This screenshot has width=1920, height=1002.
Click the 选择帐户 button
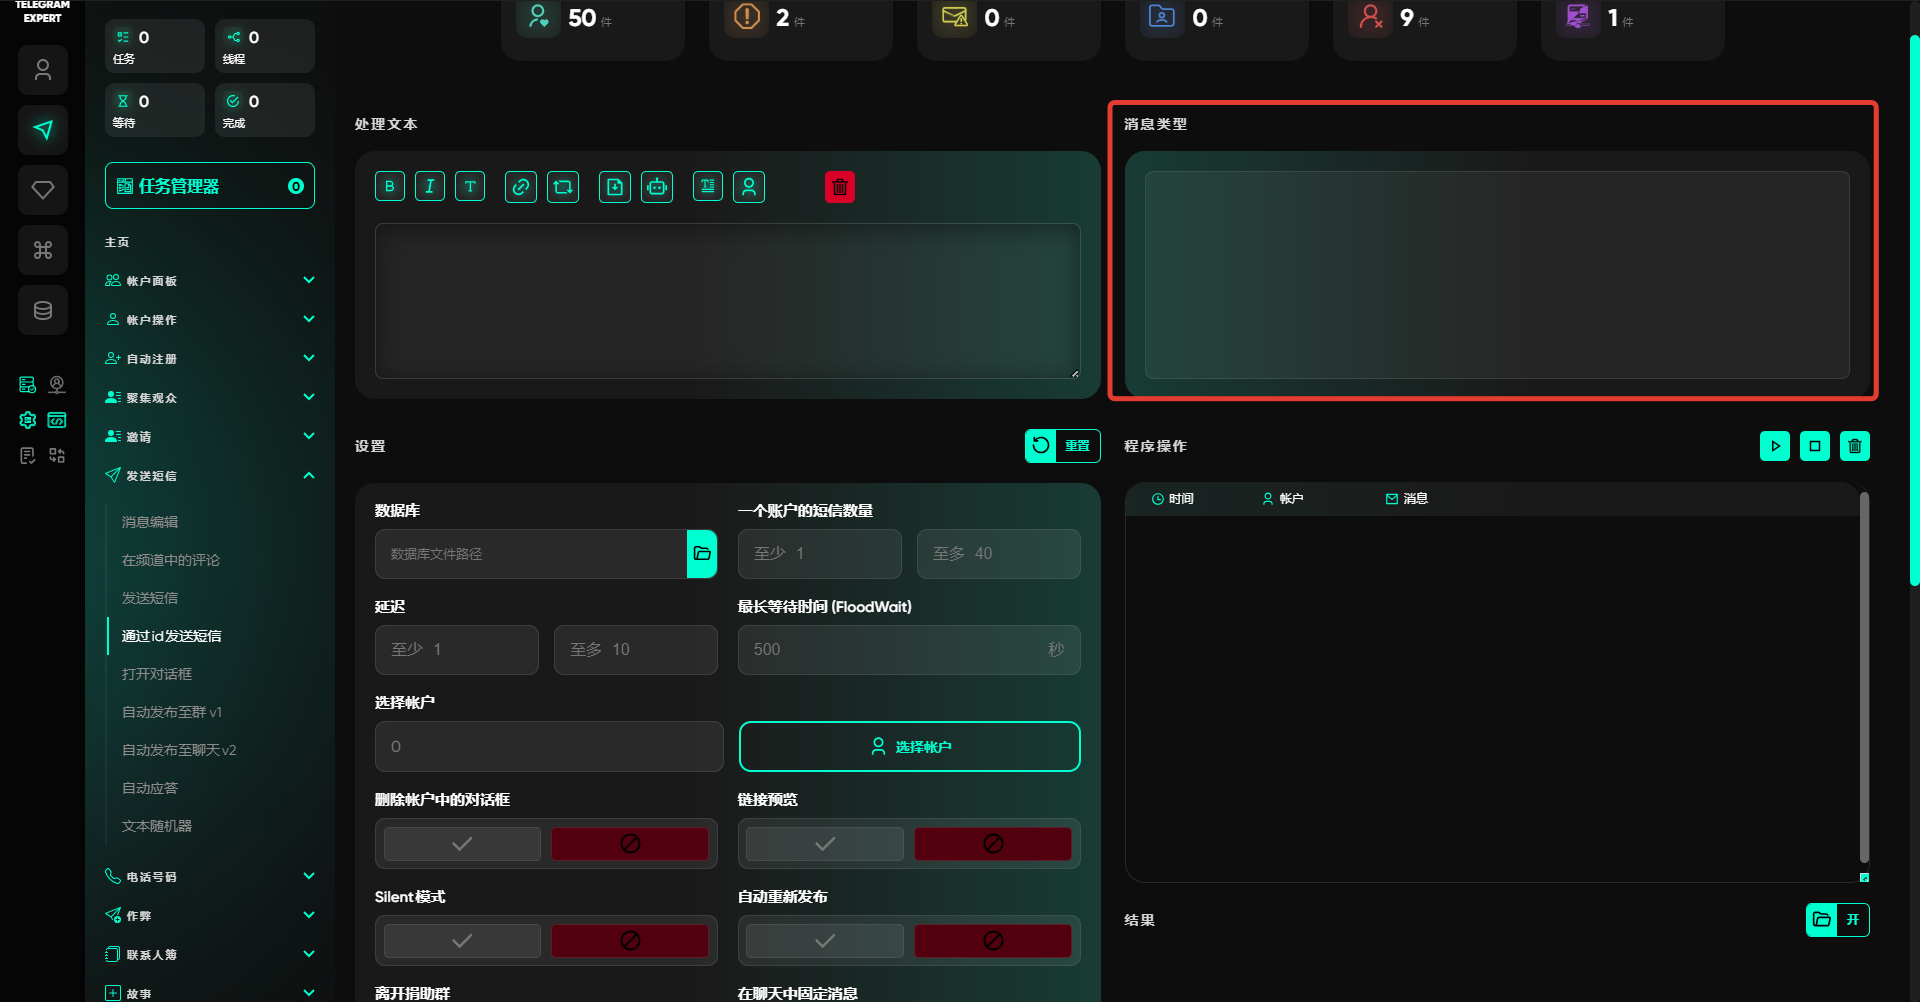click(x=909, y=747)
